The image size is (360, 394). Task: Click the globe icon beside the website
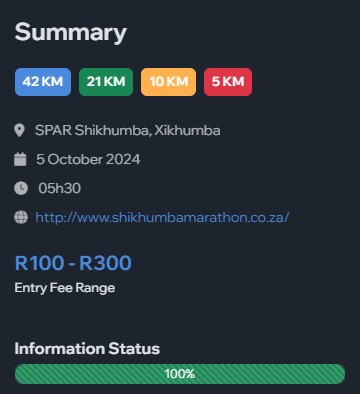coord(21,217)
